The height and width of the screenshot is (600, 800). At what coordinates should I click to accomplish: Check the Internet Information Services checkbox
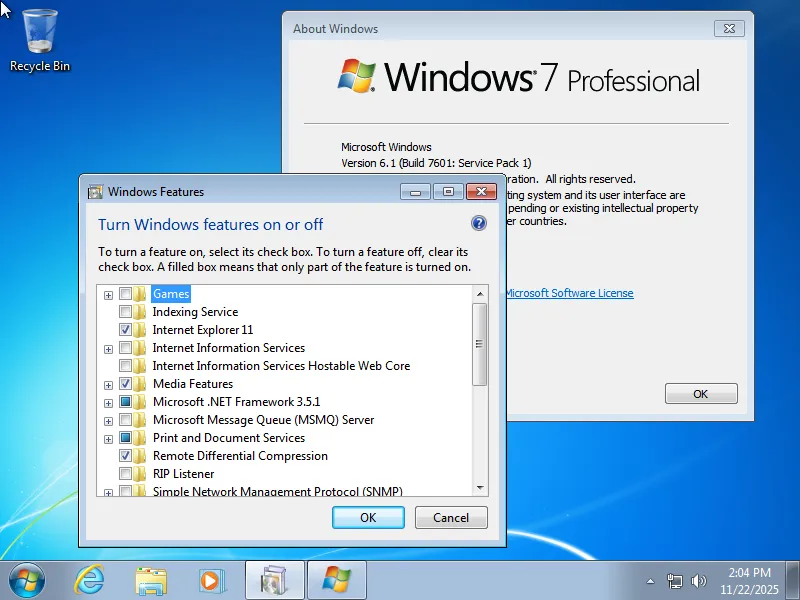coord(125,347)
